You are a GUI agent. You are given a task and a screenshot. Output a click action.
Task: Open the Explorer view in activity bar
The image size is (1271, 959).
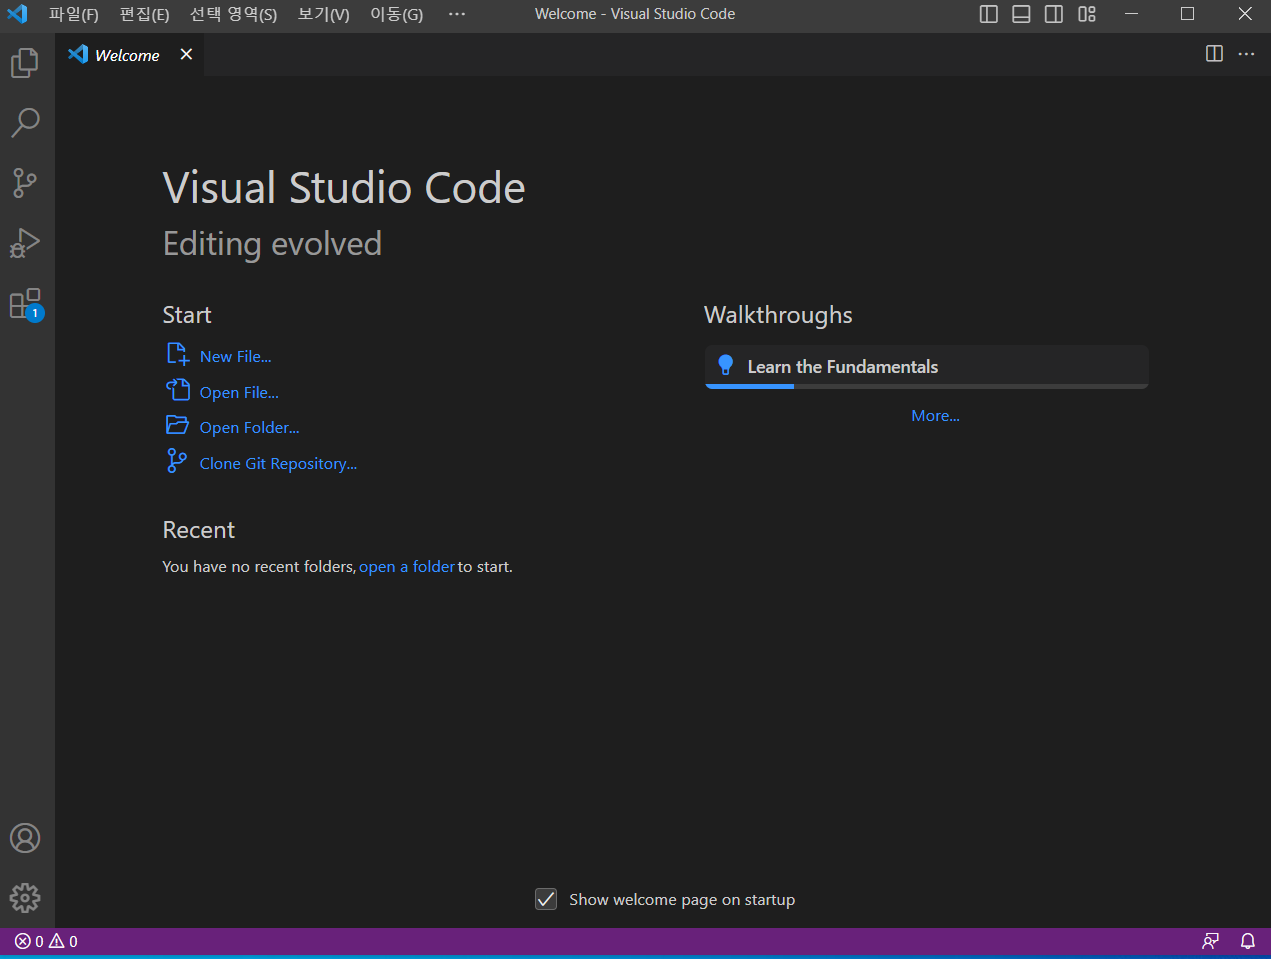pyautogui.click(x=25, y=63)
